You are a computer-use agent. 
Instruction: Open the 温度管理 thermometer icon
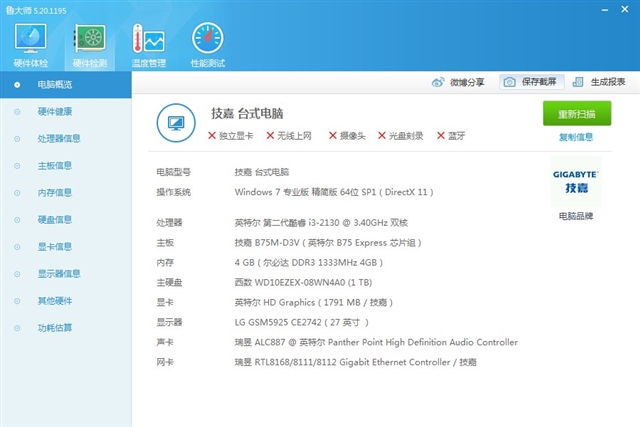(x=149, y=39)
